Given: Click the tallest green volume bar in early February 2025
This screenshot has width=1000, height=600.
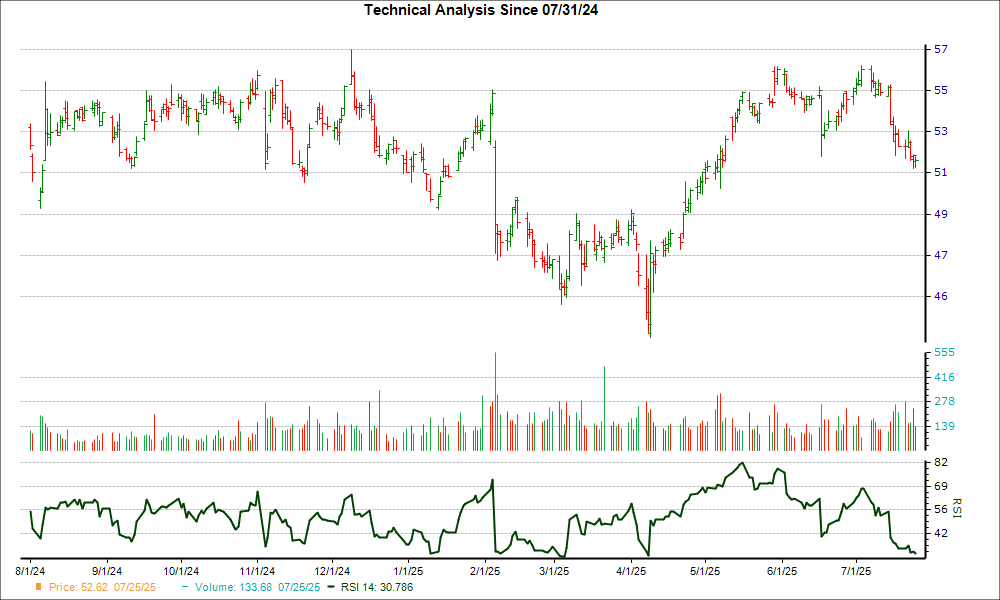Looking at the screenshot, I should (496, 402).
